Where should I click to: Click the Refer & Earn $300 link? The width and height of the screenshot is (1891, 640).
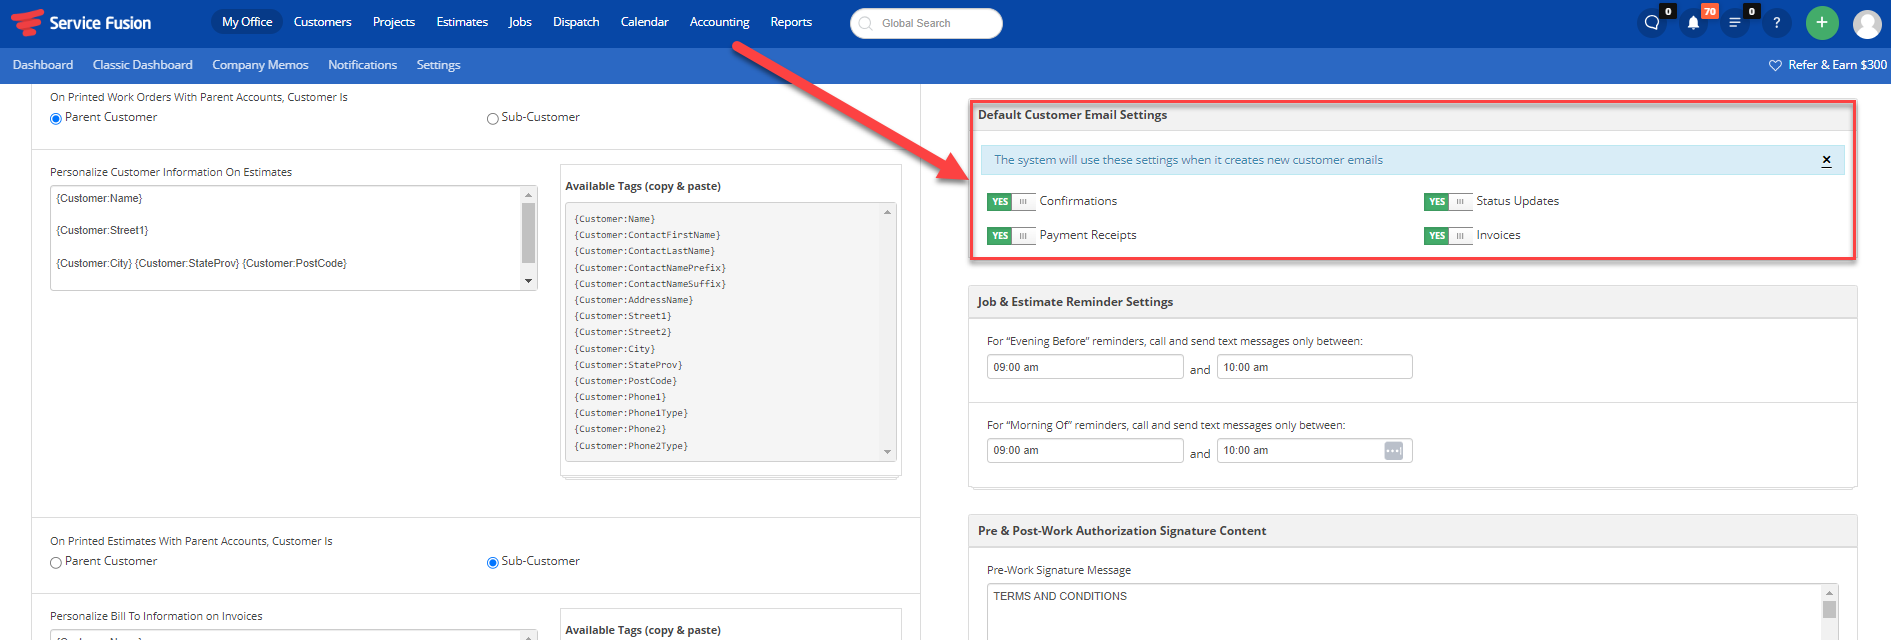[x=1837, y=65]
